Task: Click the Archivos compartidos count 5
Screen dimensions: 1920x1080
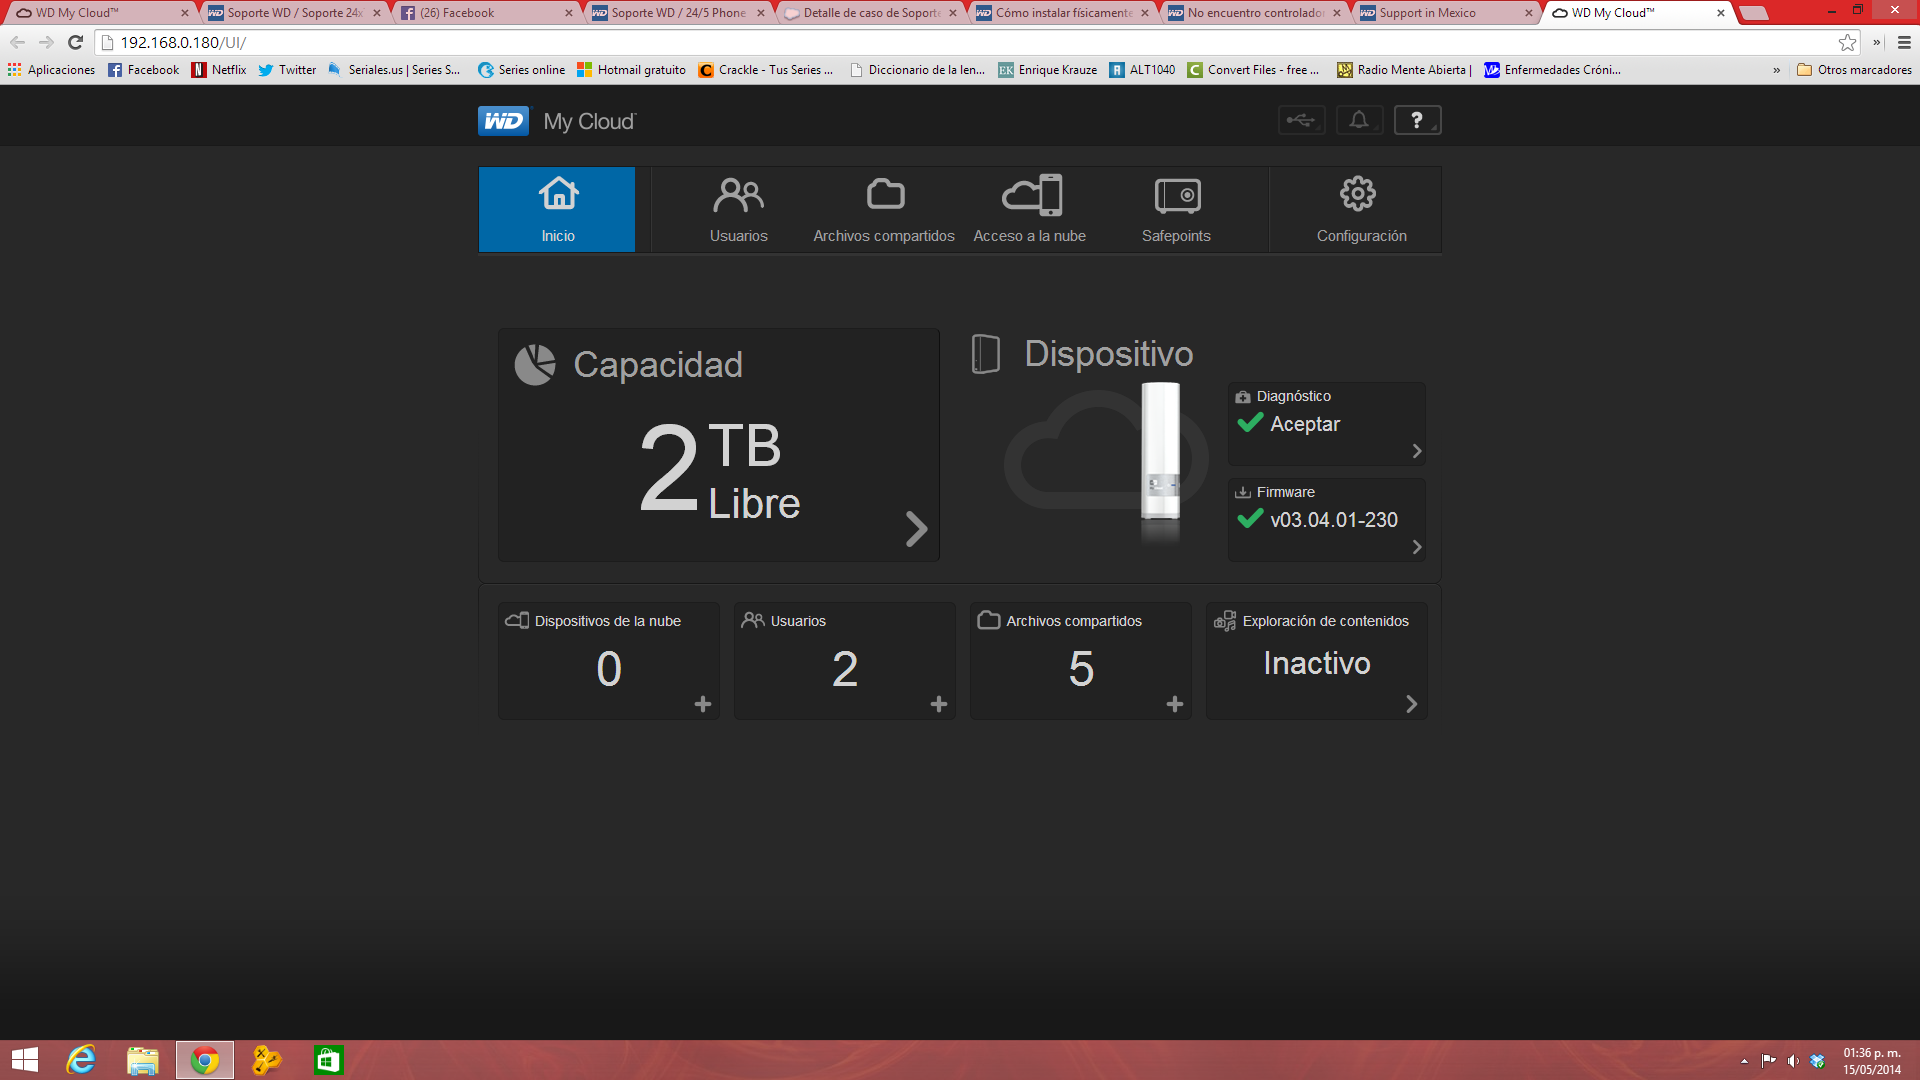Action: click(1081, 669)
